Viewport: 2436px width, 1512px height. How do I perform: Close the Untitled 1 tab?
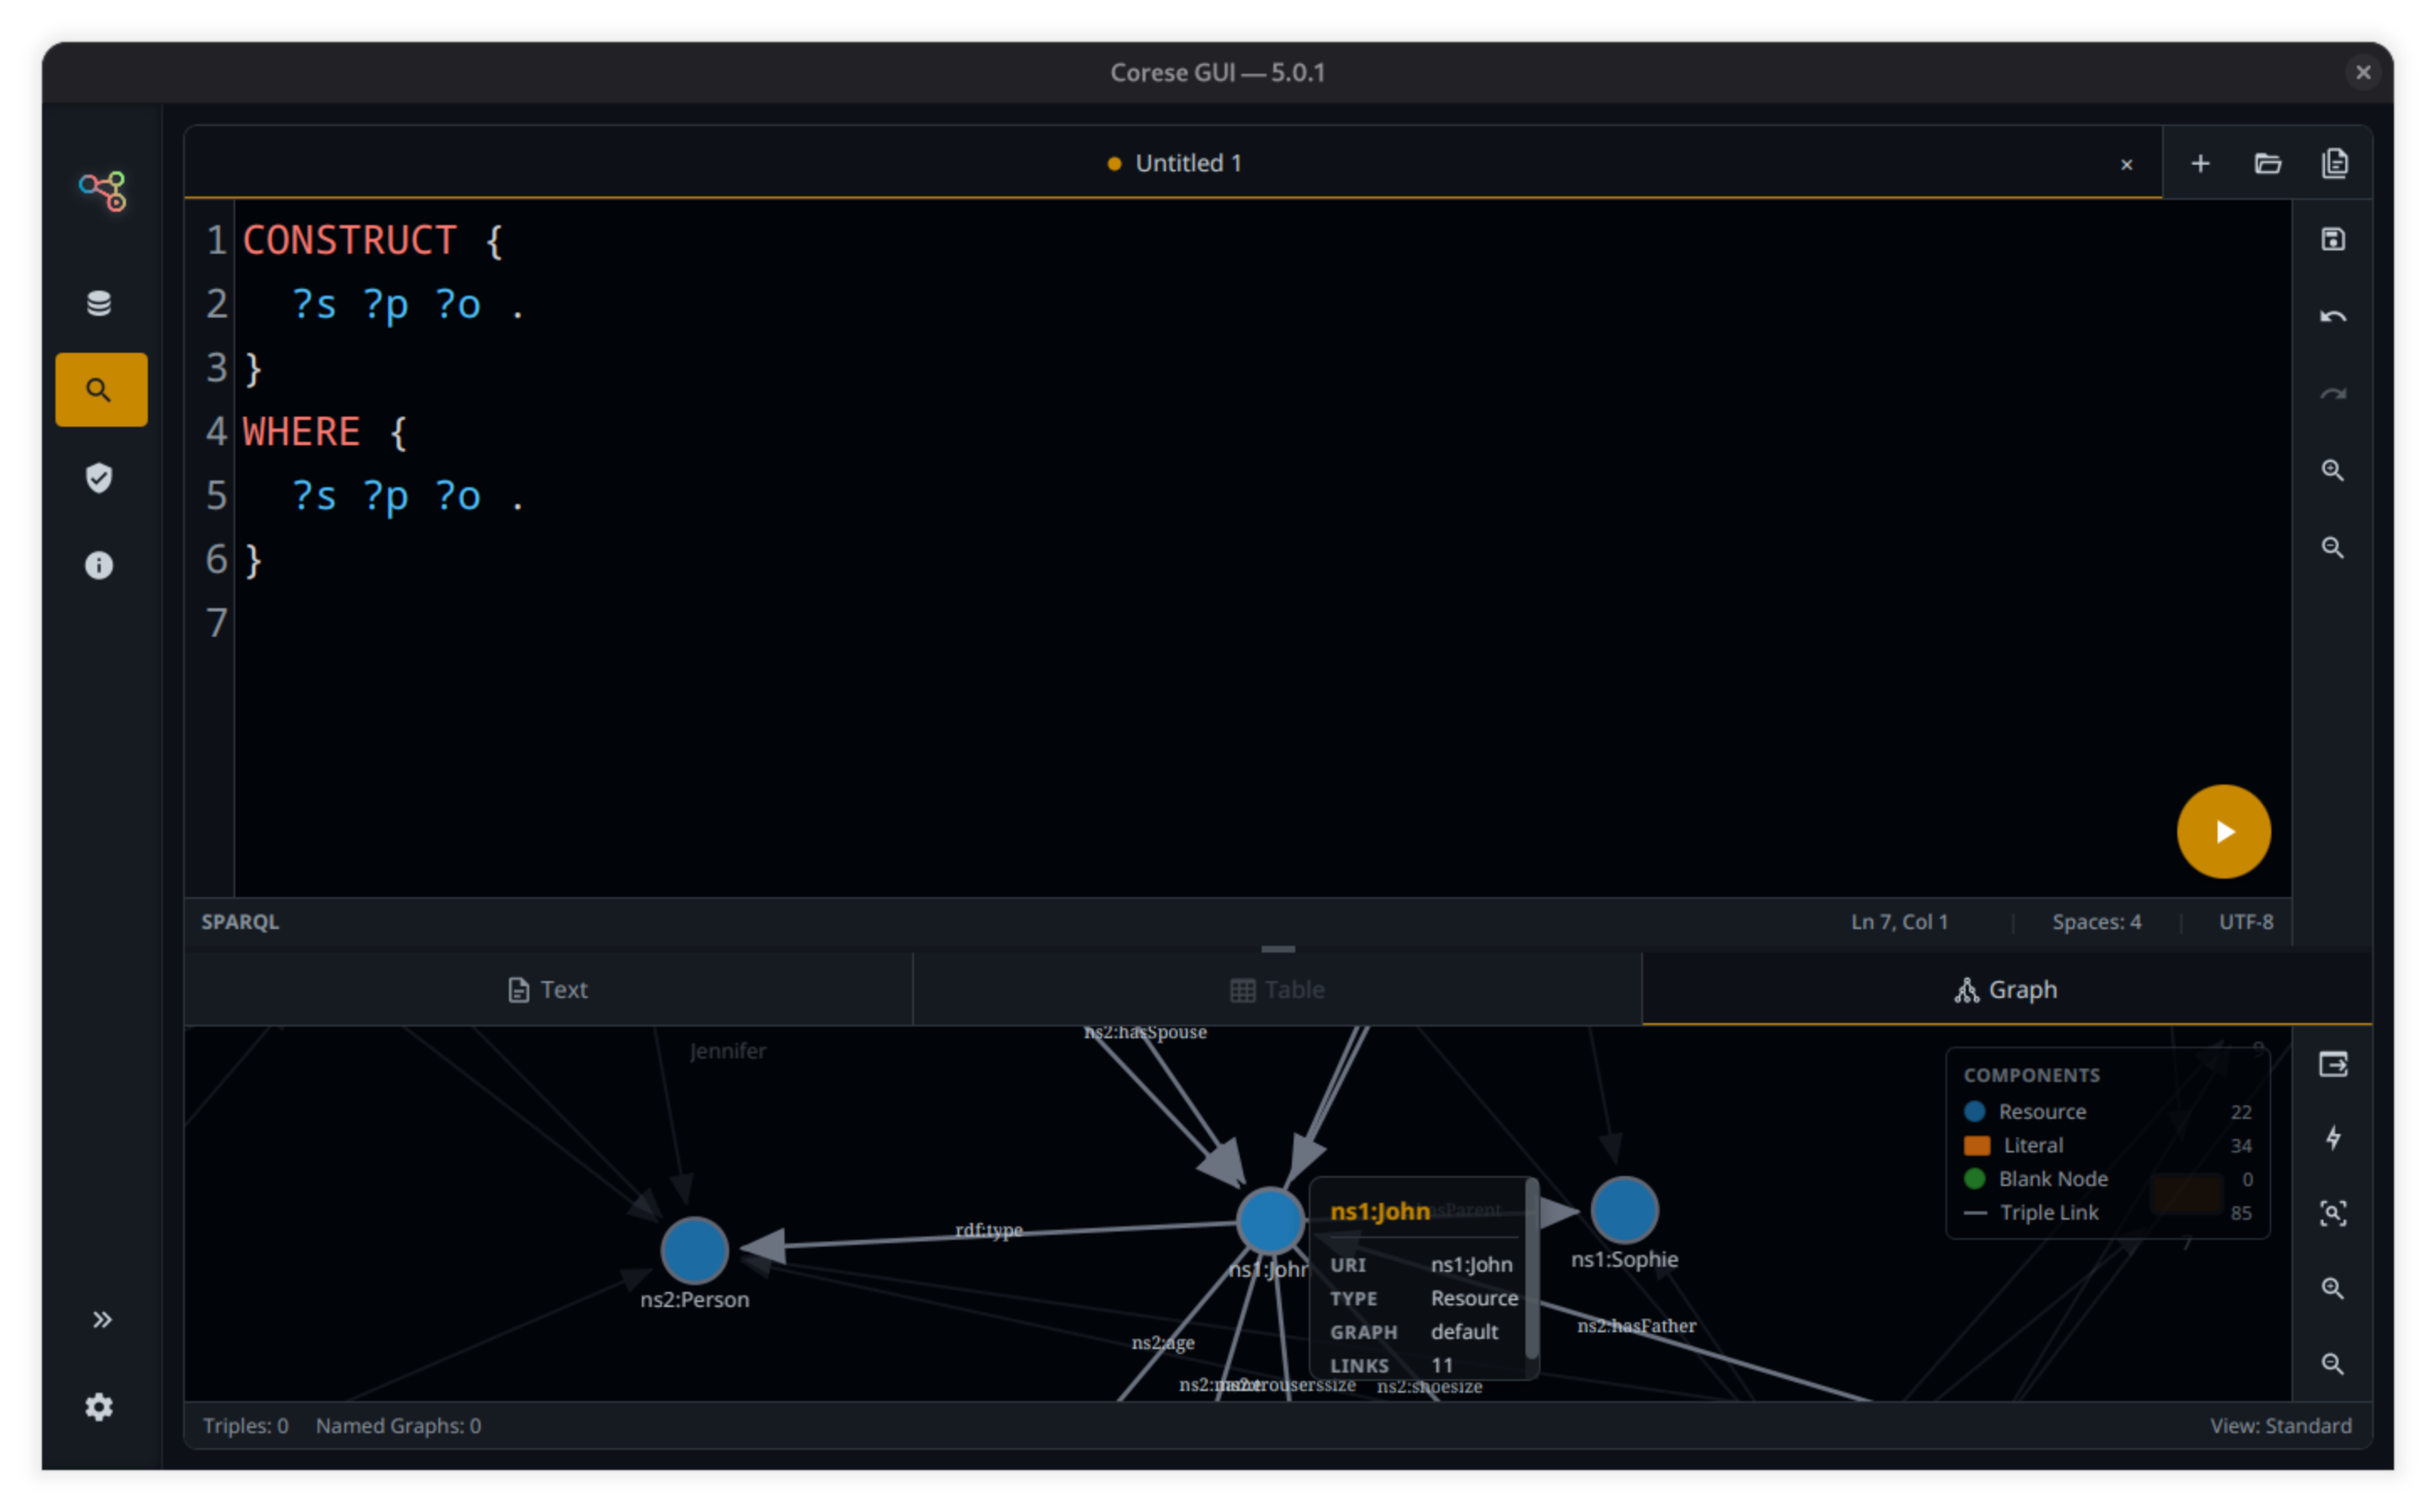click(x=2127, y=164)
